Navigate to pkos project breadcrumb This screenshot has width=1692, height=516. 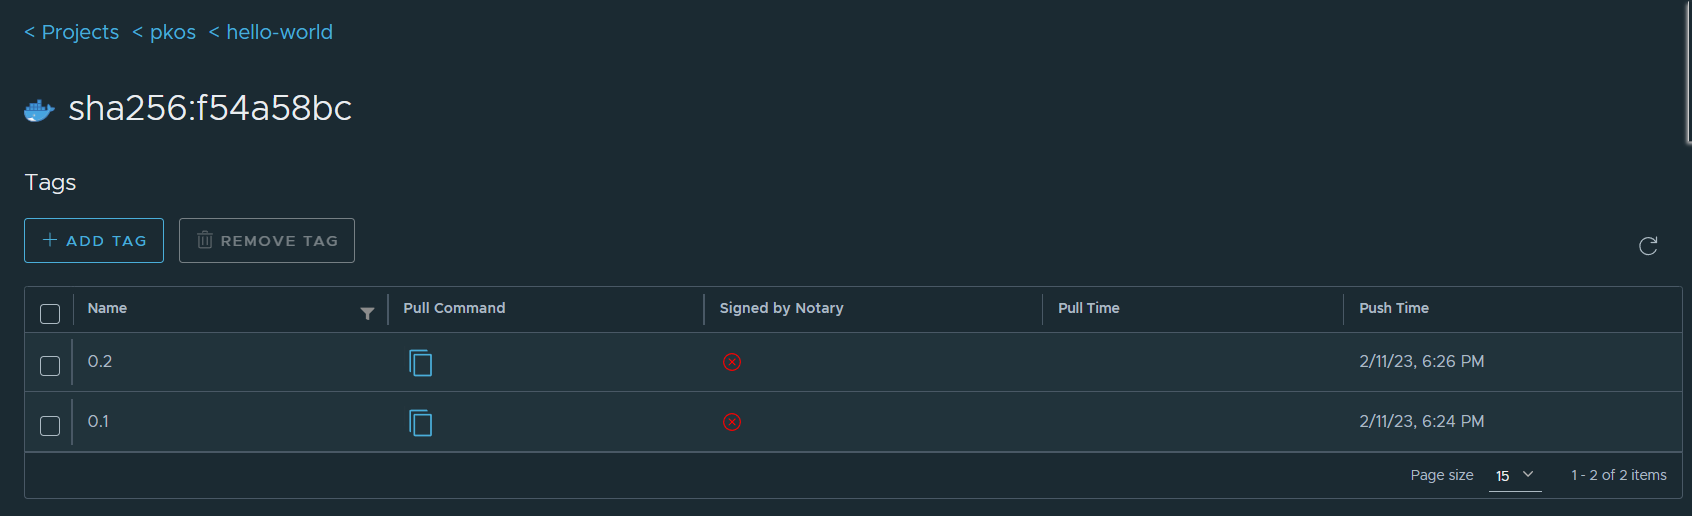pyautogui.click(x=164, y=32)
